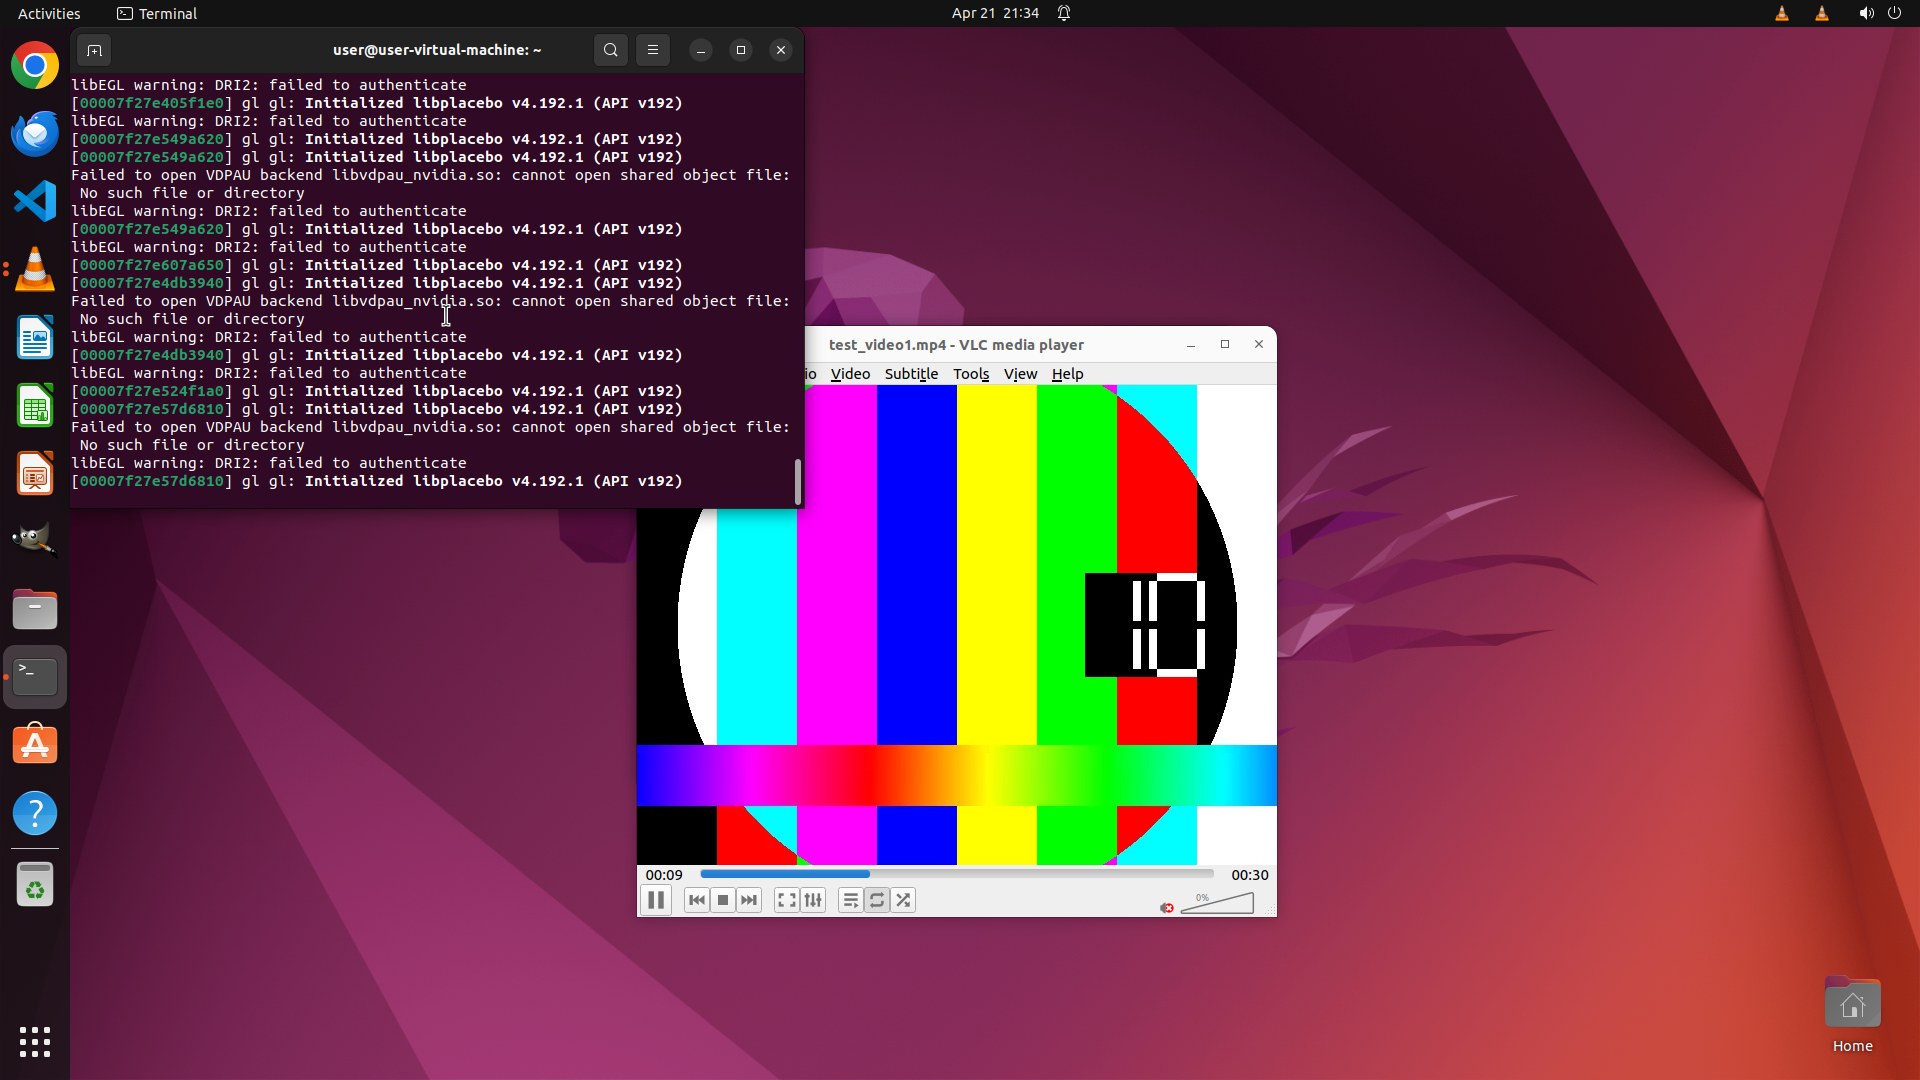
Task: Stop playback with the stop button
Action: coord(723,900)
